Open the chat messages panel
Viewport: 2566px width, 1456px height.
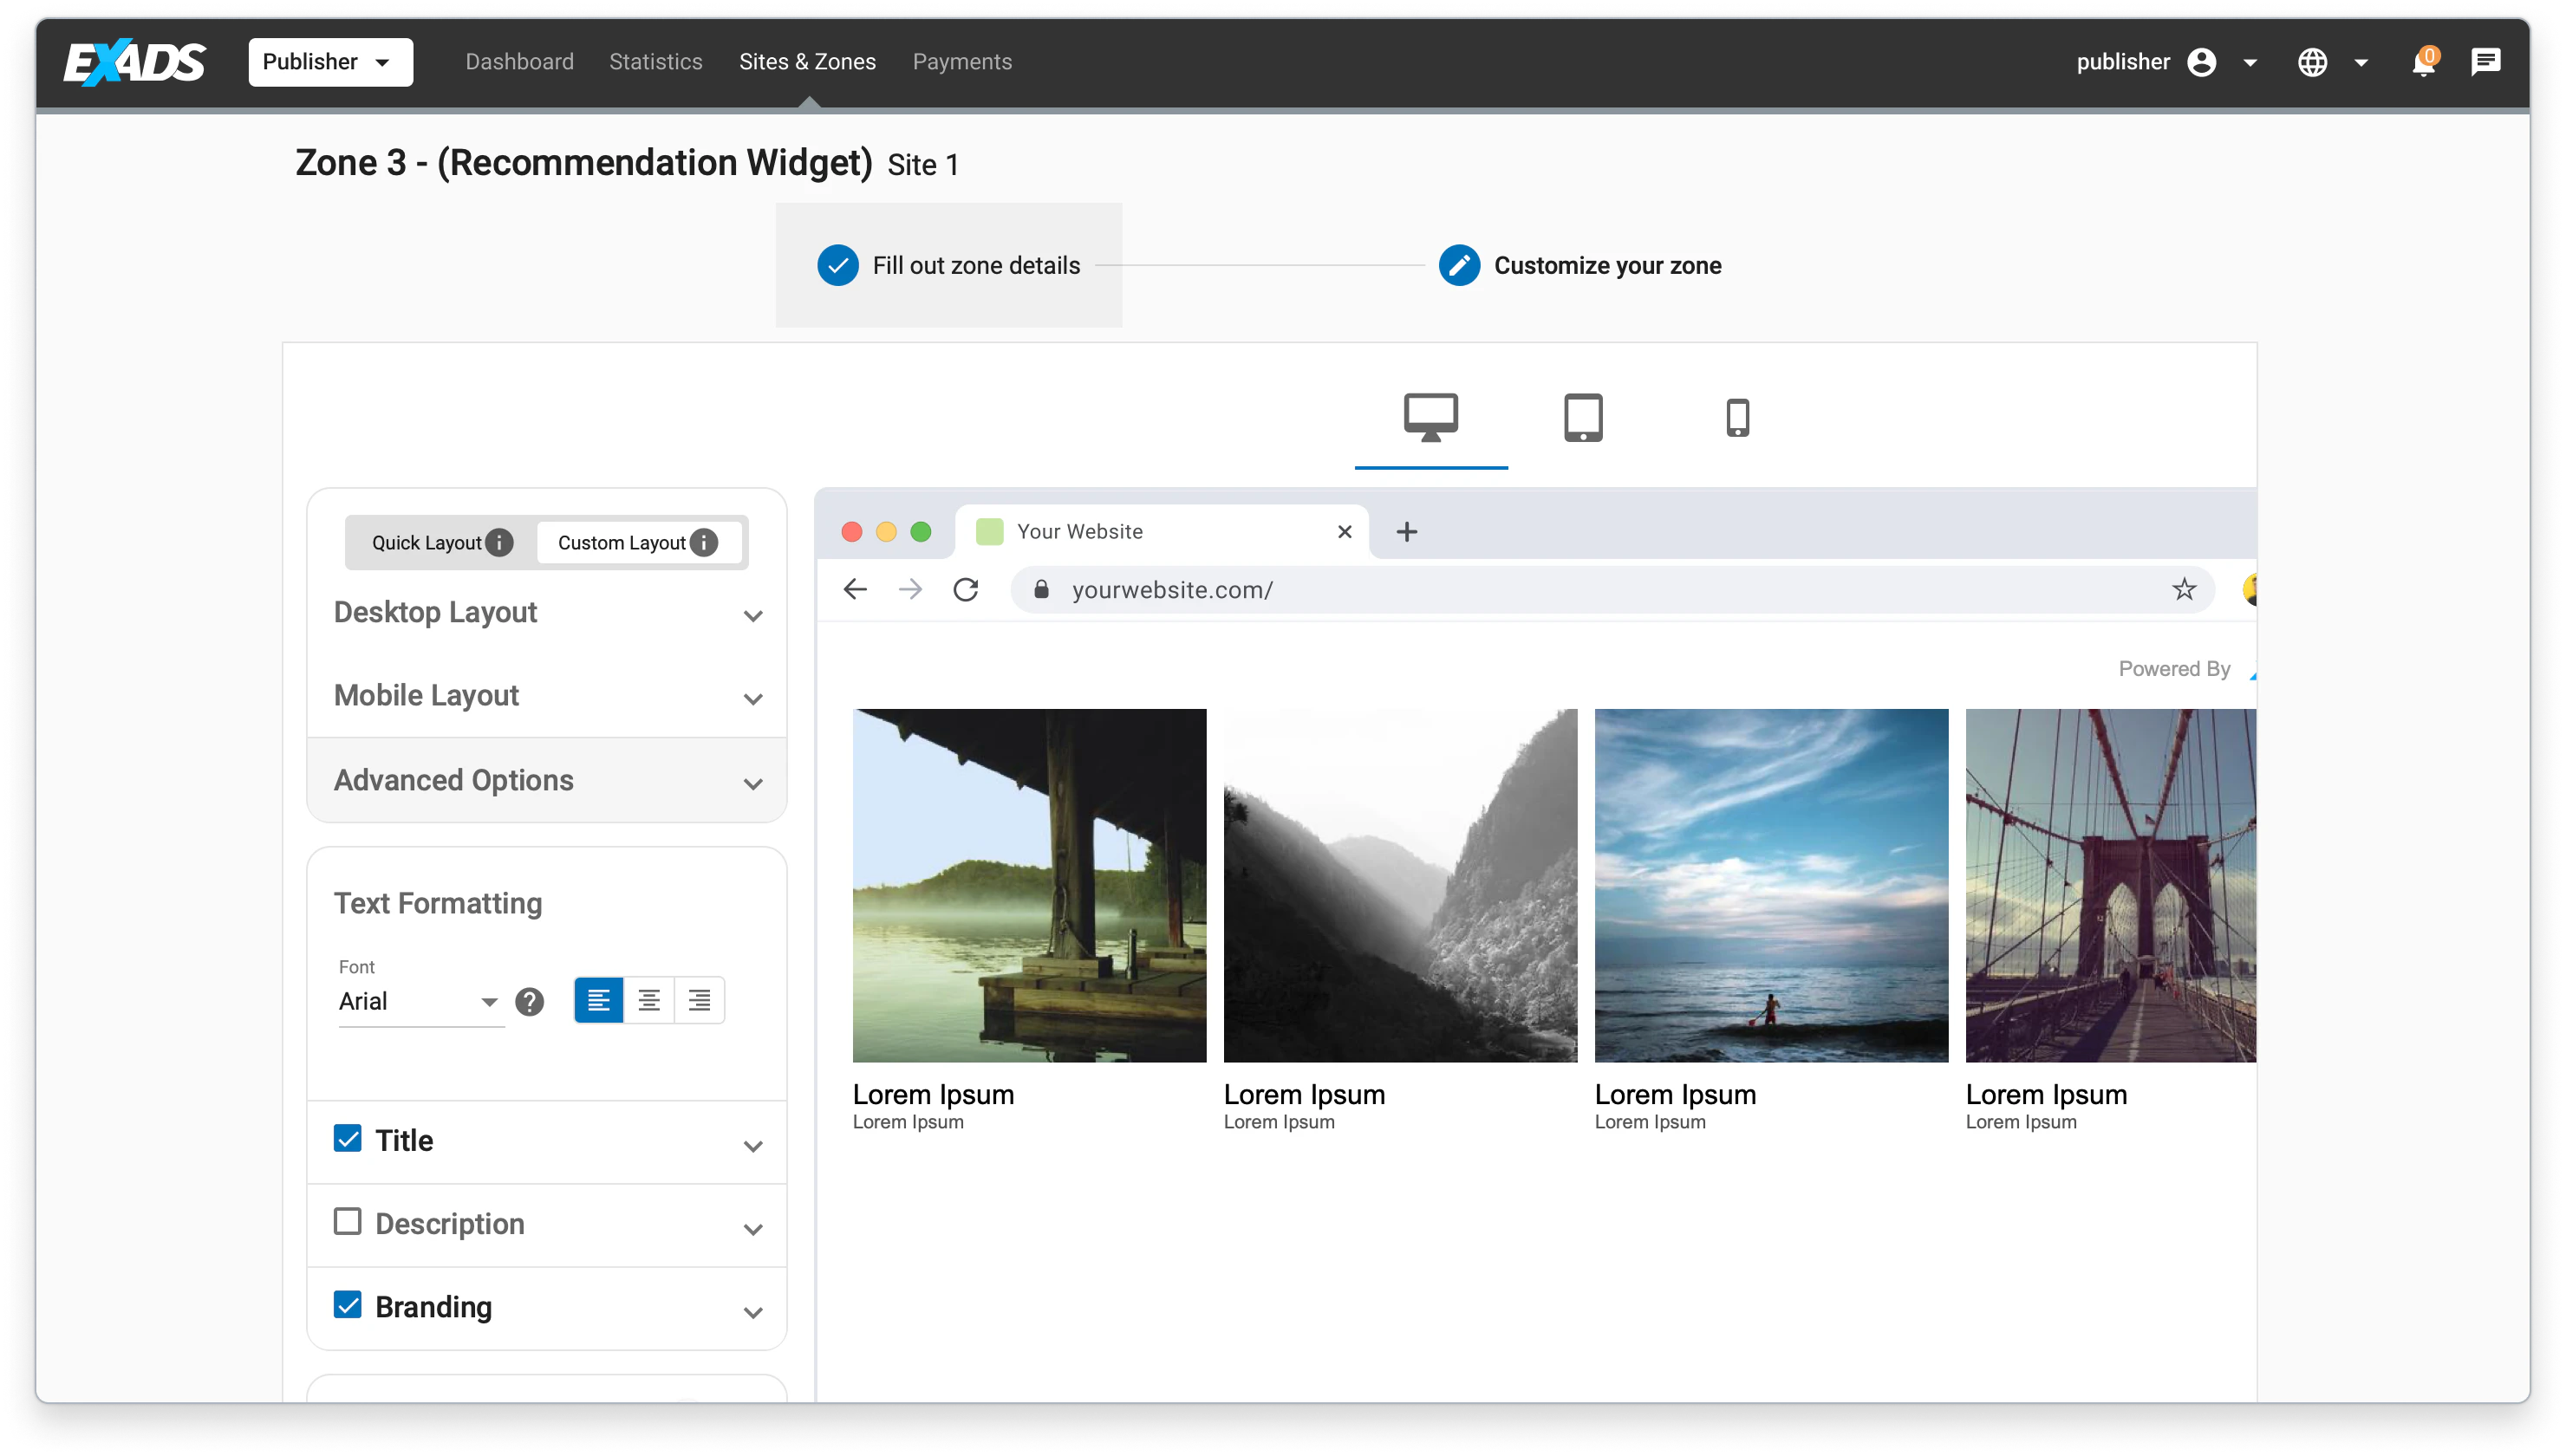click(x=2486, y=62)
